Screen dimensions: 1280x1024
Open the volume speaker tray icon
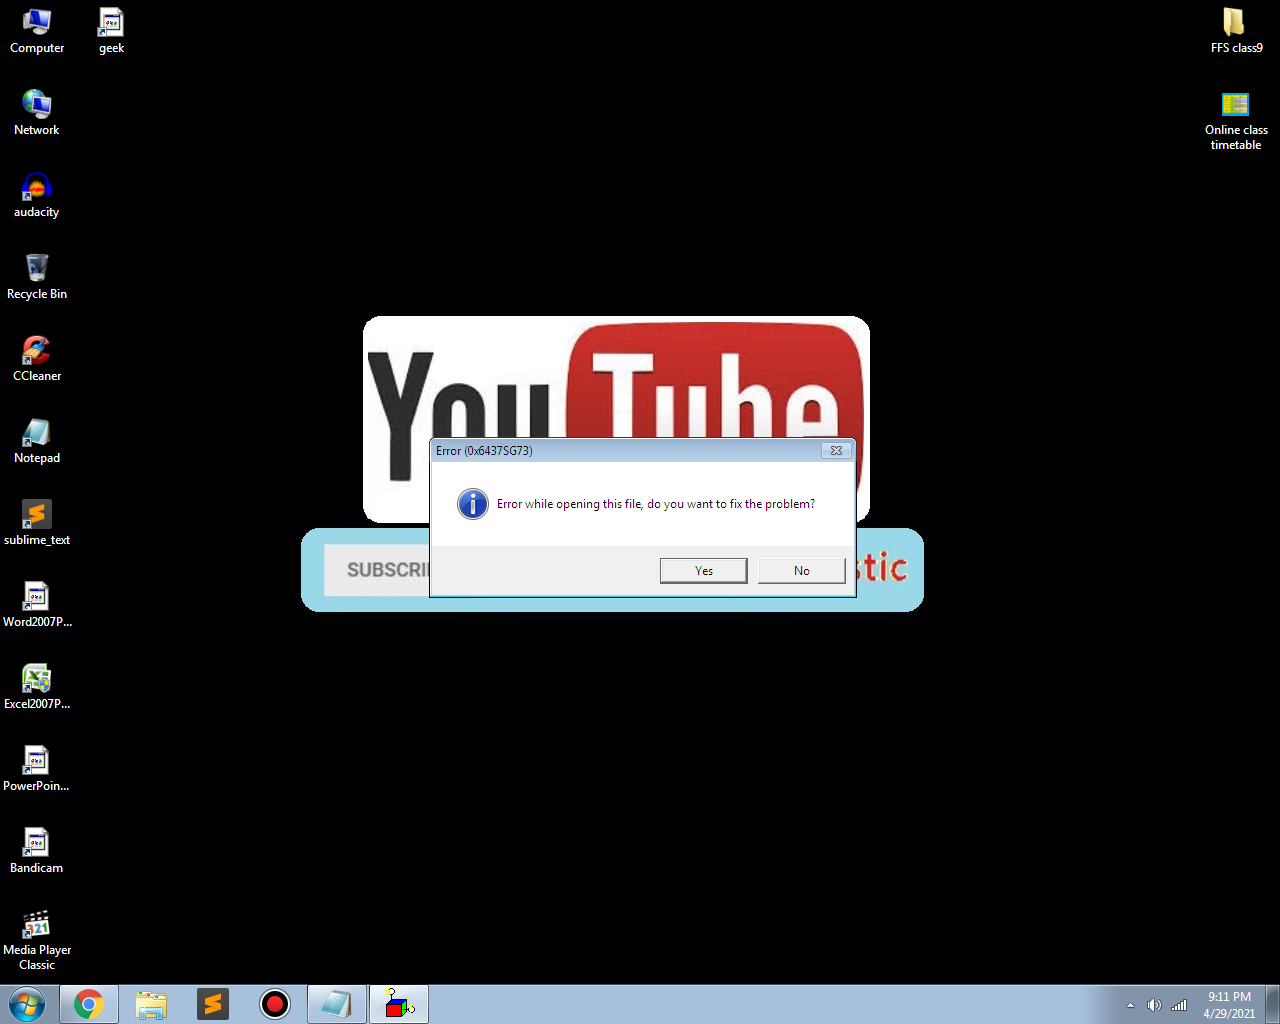(1154, 1005)
